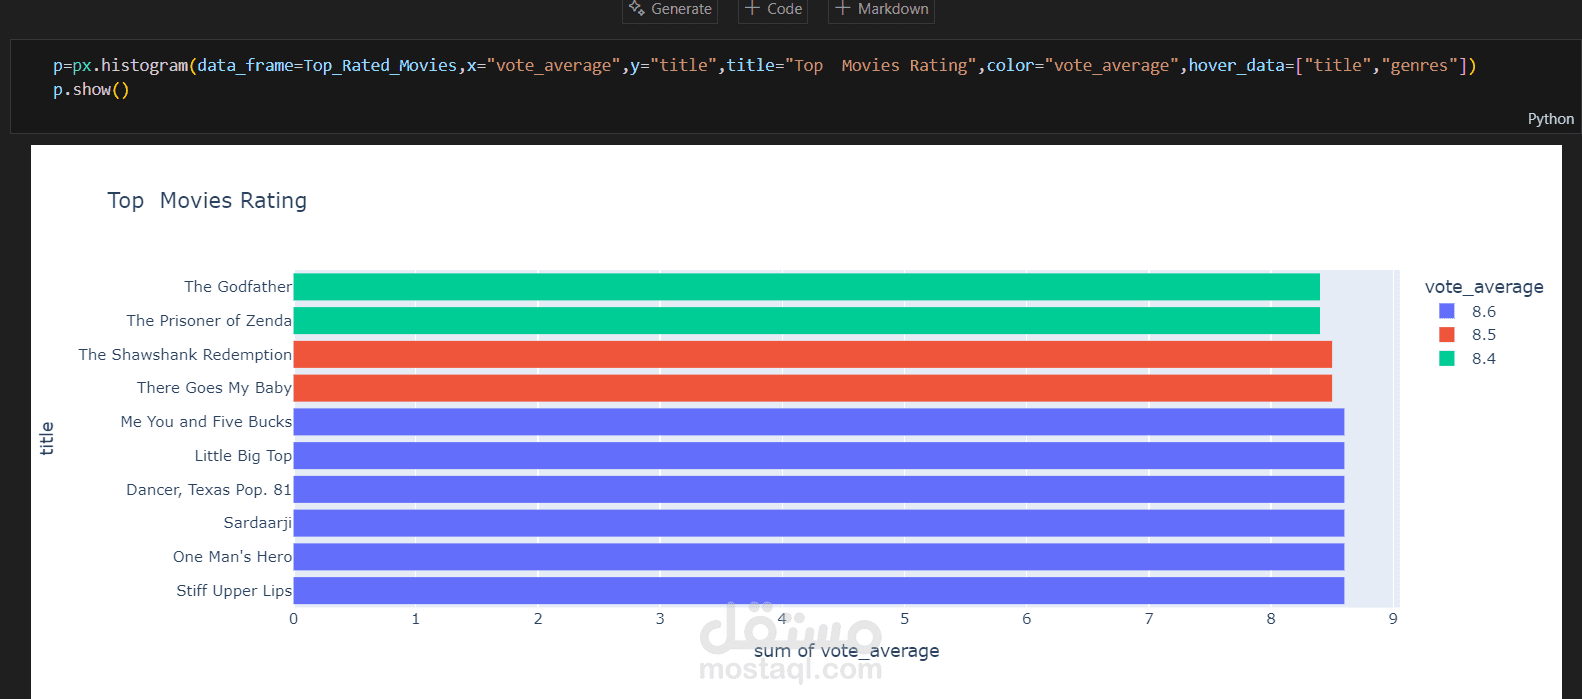Screen dimensions: 1582x699
Task: Click the Little Big Top bar
Action: tap(818, 456)
